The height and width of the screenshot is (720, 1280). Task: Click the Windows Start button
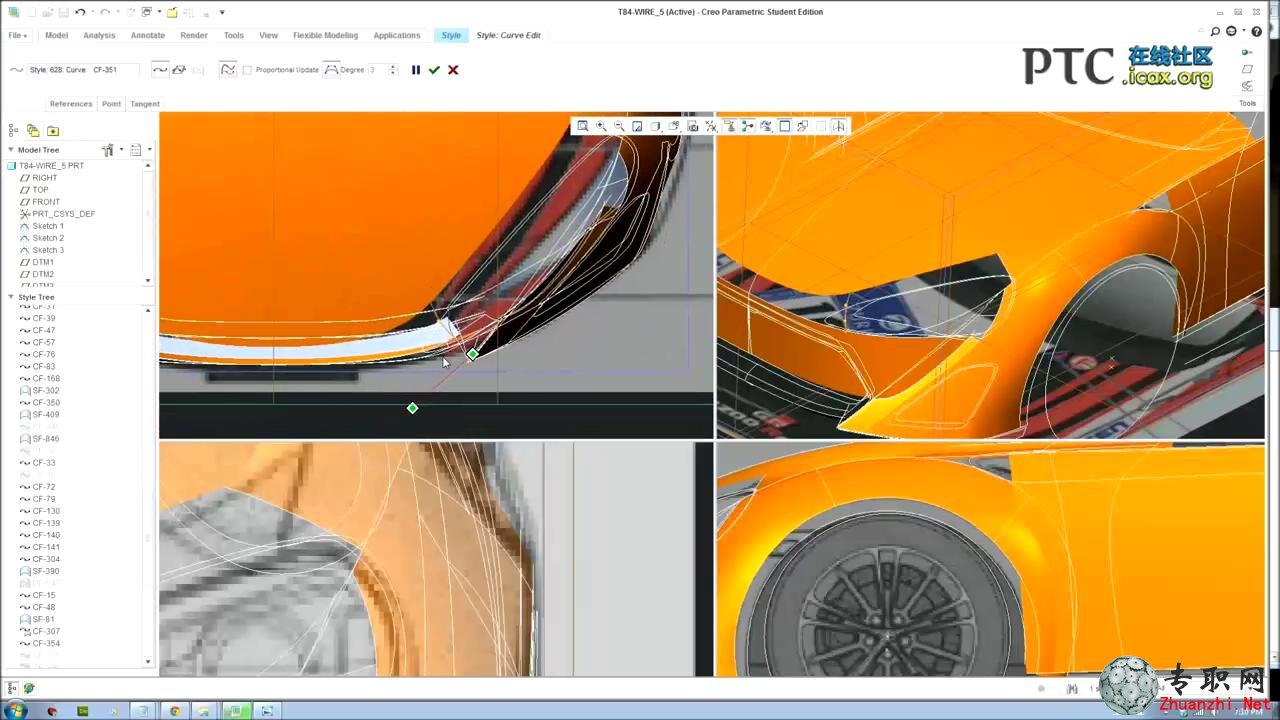coord(18,711)
